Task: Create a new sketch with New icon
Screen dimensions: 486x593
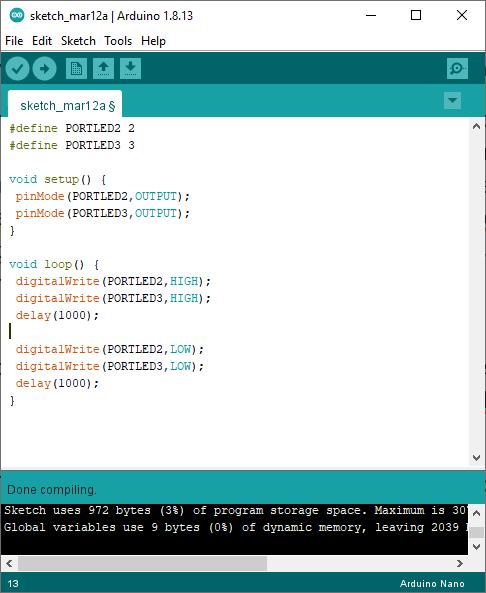Action: point(76,68)
